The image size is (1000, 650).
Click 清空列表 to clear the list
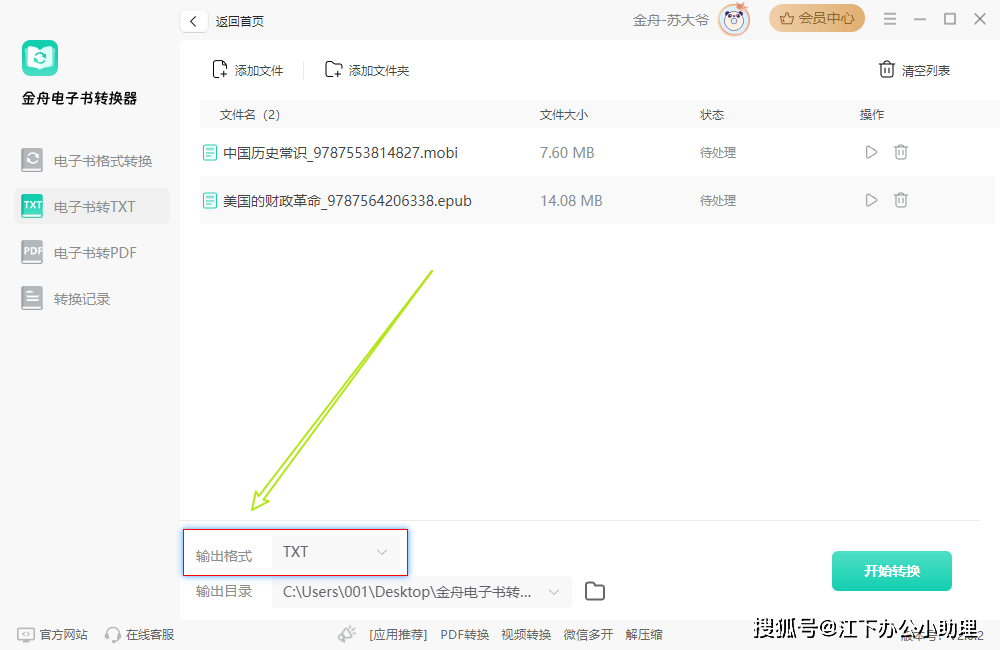click(915, 70)
